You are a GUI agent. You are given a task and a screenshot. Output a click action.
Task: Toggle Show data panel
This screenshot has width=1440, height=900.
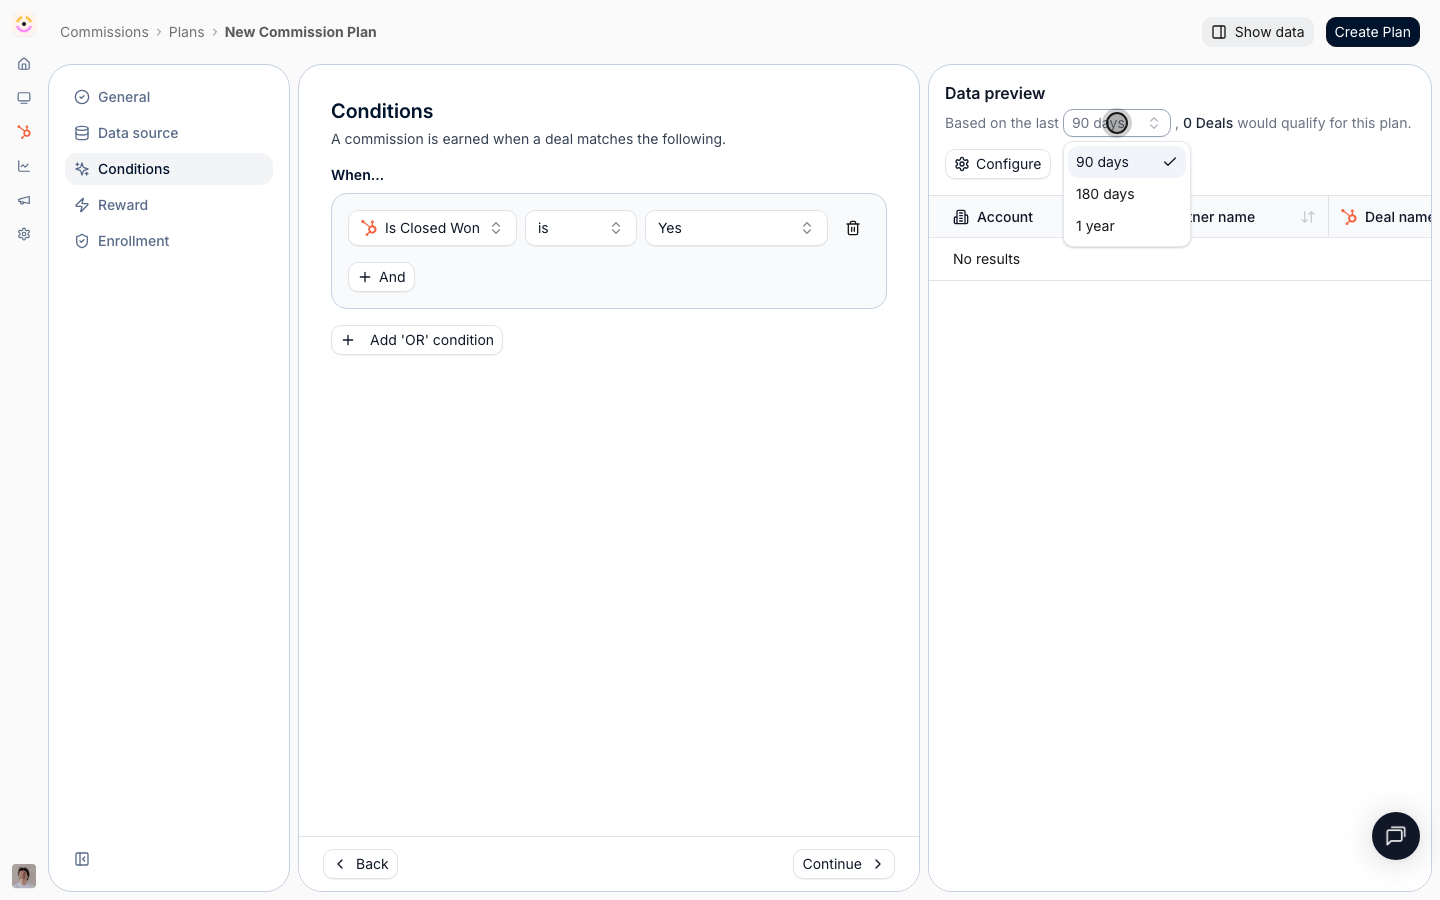point(1257,32)
